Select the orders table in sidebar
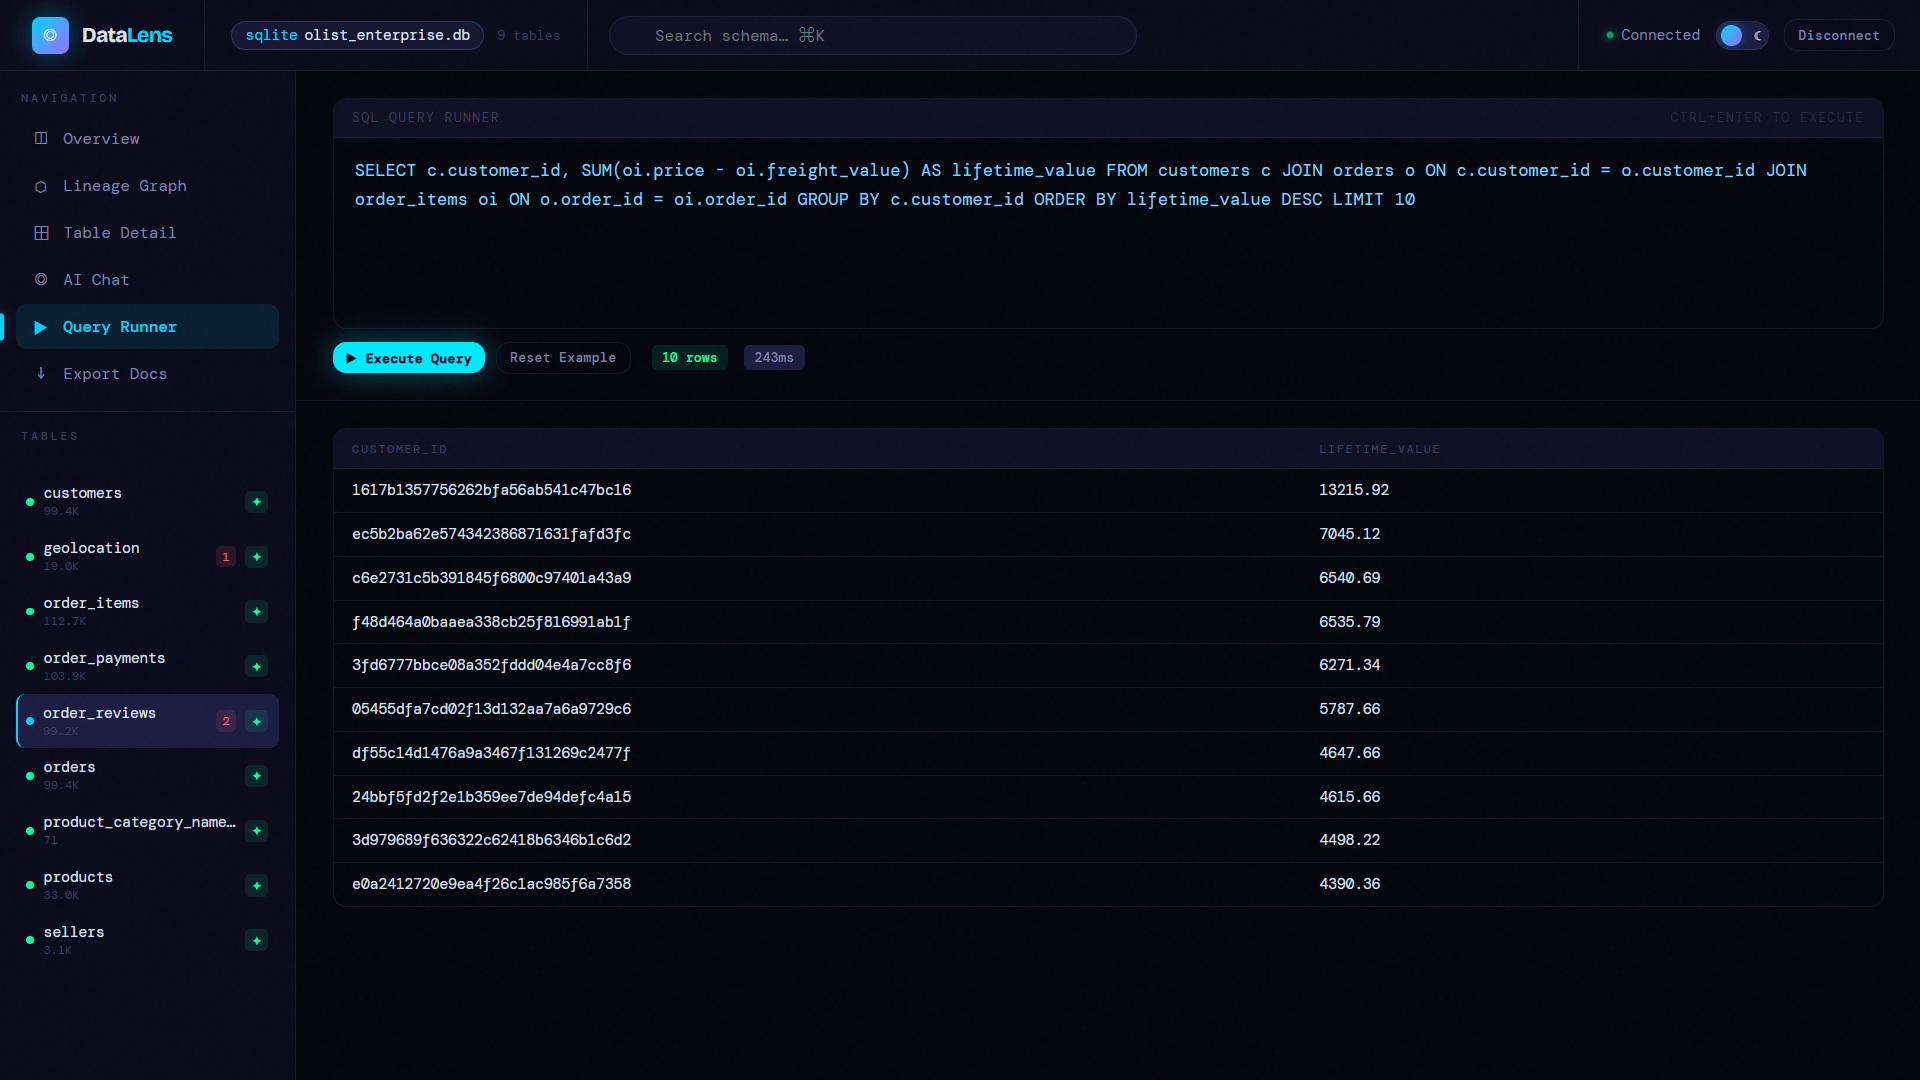Screen dimensions: 1920x1080 click(147, 776)
